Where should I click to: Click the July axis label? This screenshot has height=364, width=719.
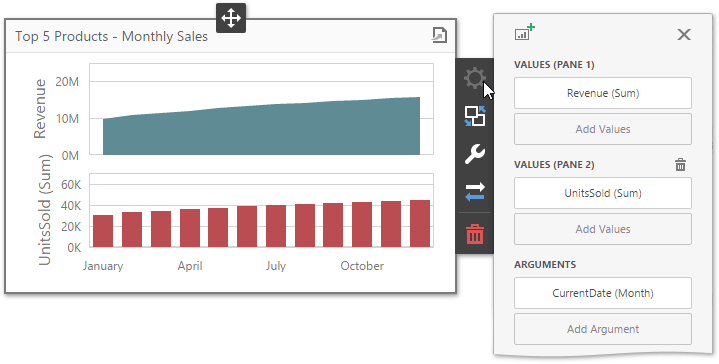pos(276,266)
